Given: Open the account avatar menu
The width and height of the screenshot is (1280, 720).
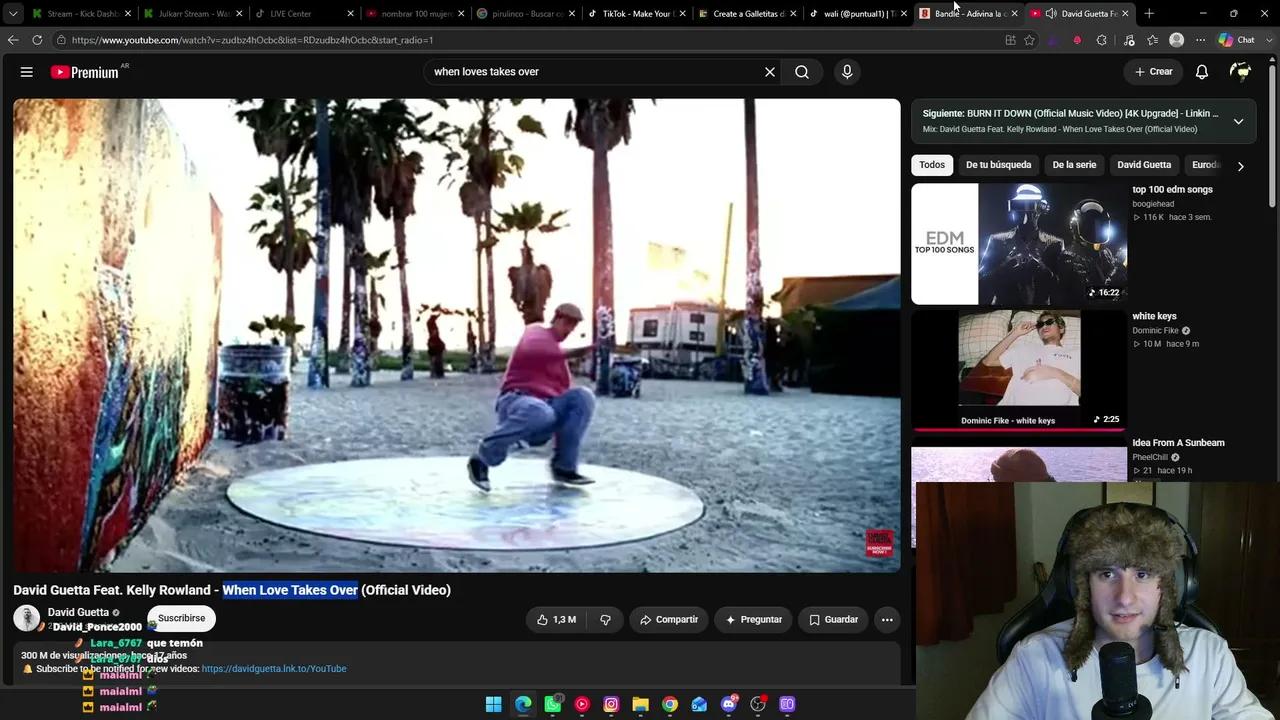Looking at the screenshot, I should coord(1240,72).
